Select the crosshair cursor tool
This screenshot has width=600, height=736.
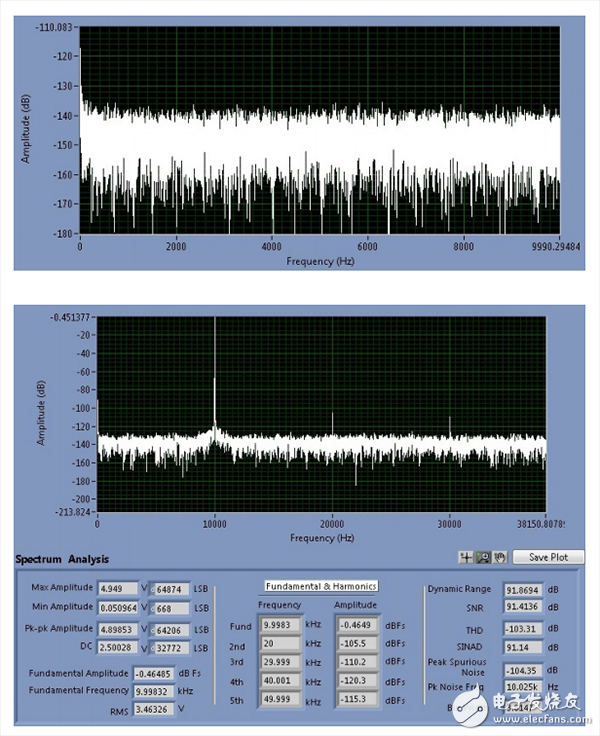click(x=465, y=557)
